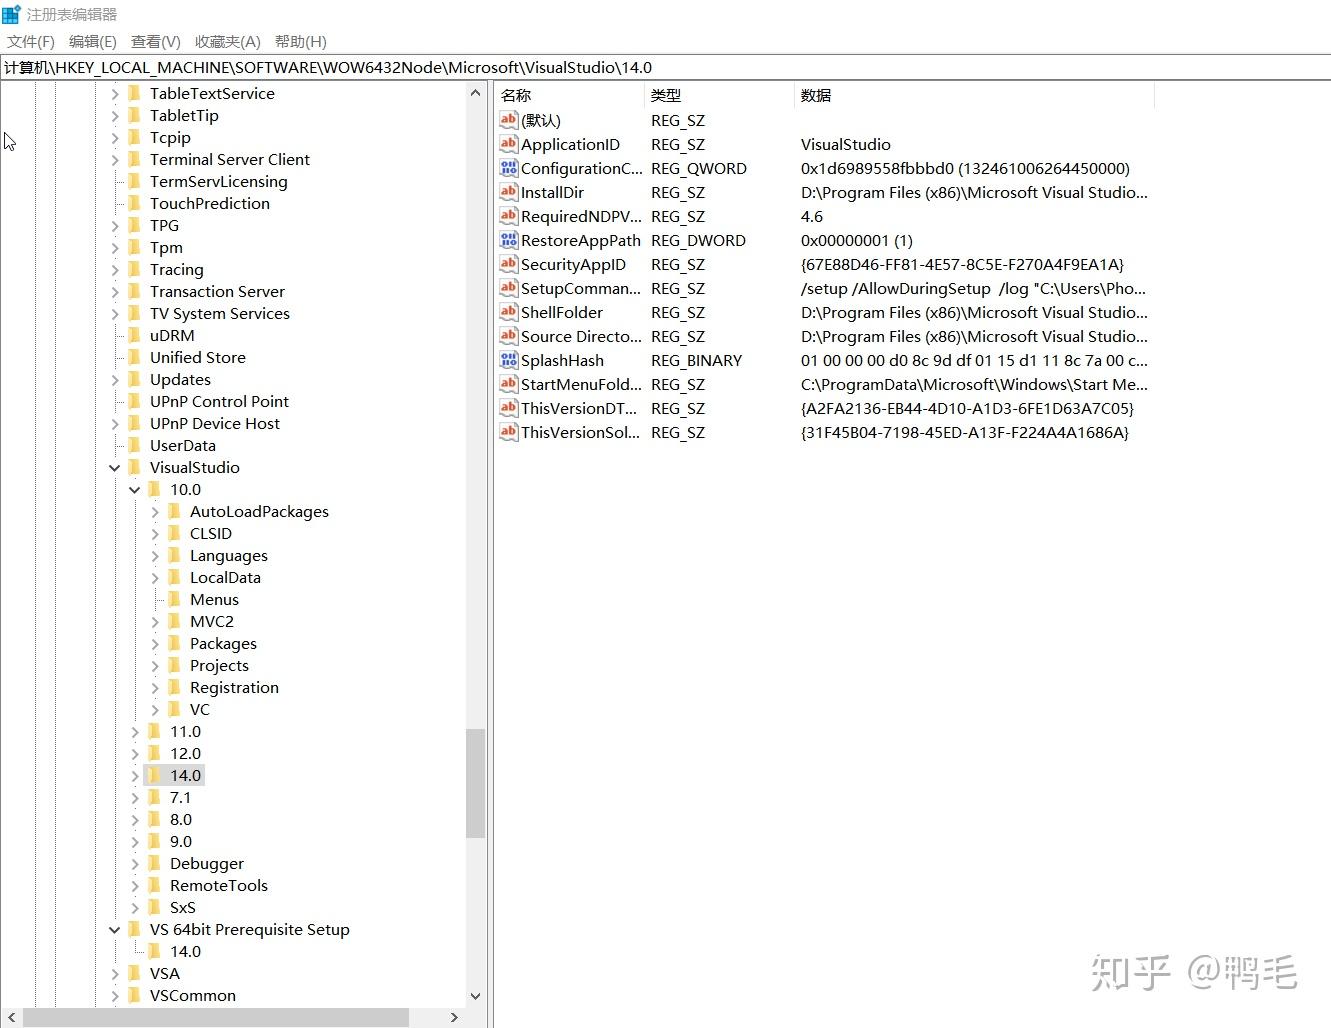Select the Debugger folder icon
This screenshot has width=1331, height=1028.
tap(155, 863)
